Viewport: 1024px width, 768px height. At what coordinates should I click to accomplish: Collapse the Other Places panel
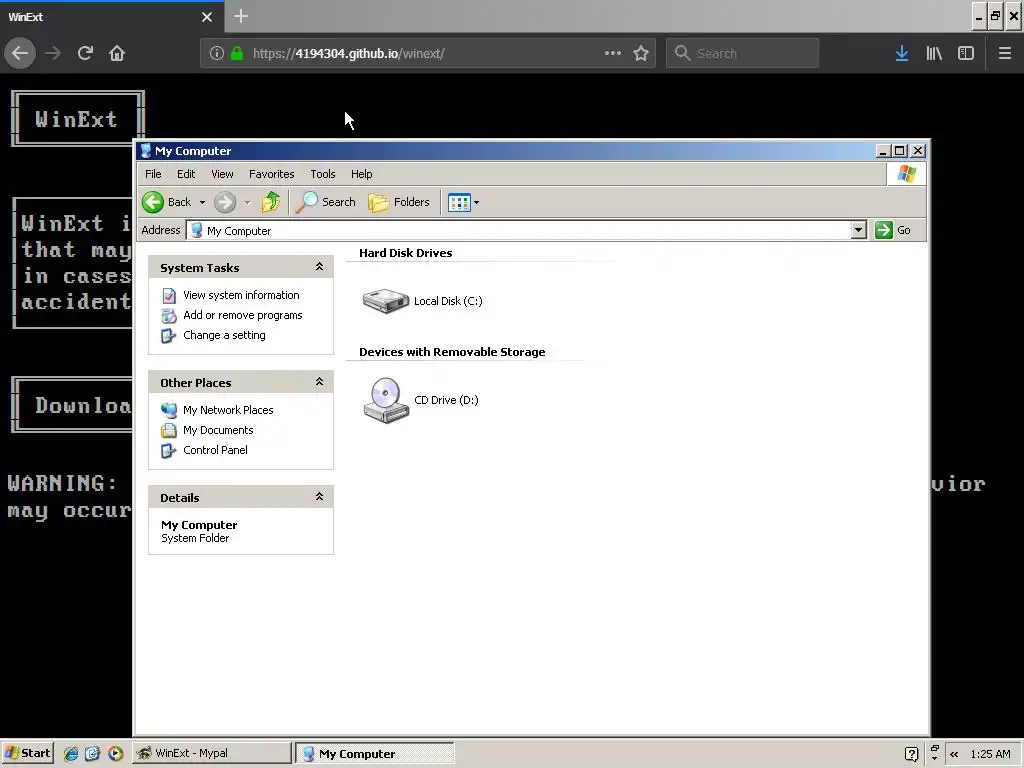click(319, 381)
